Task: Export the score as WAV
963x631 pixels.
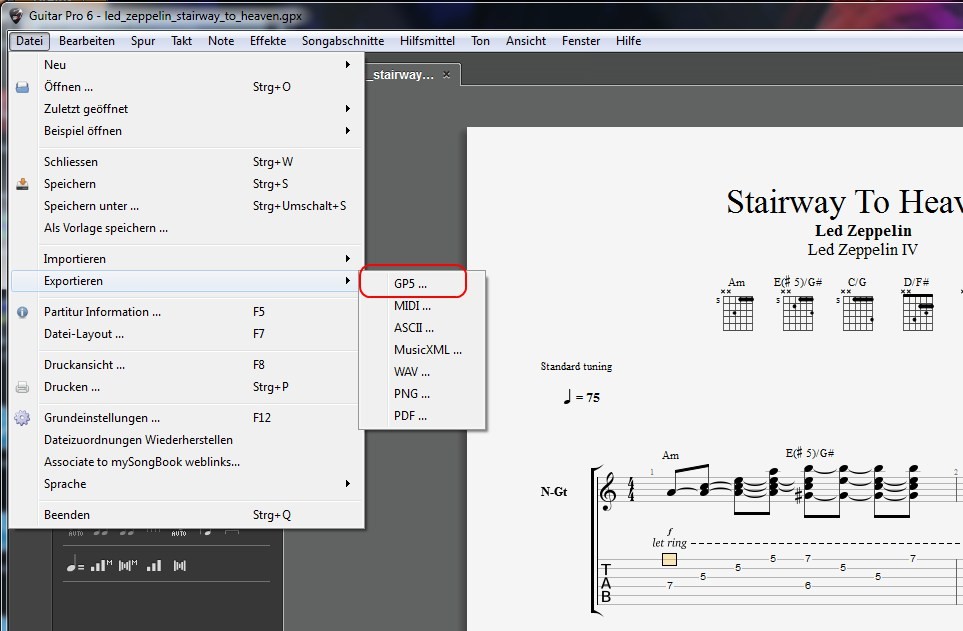Action: [423, 372]
